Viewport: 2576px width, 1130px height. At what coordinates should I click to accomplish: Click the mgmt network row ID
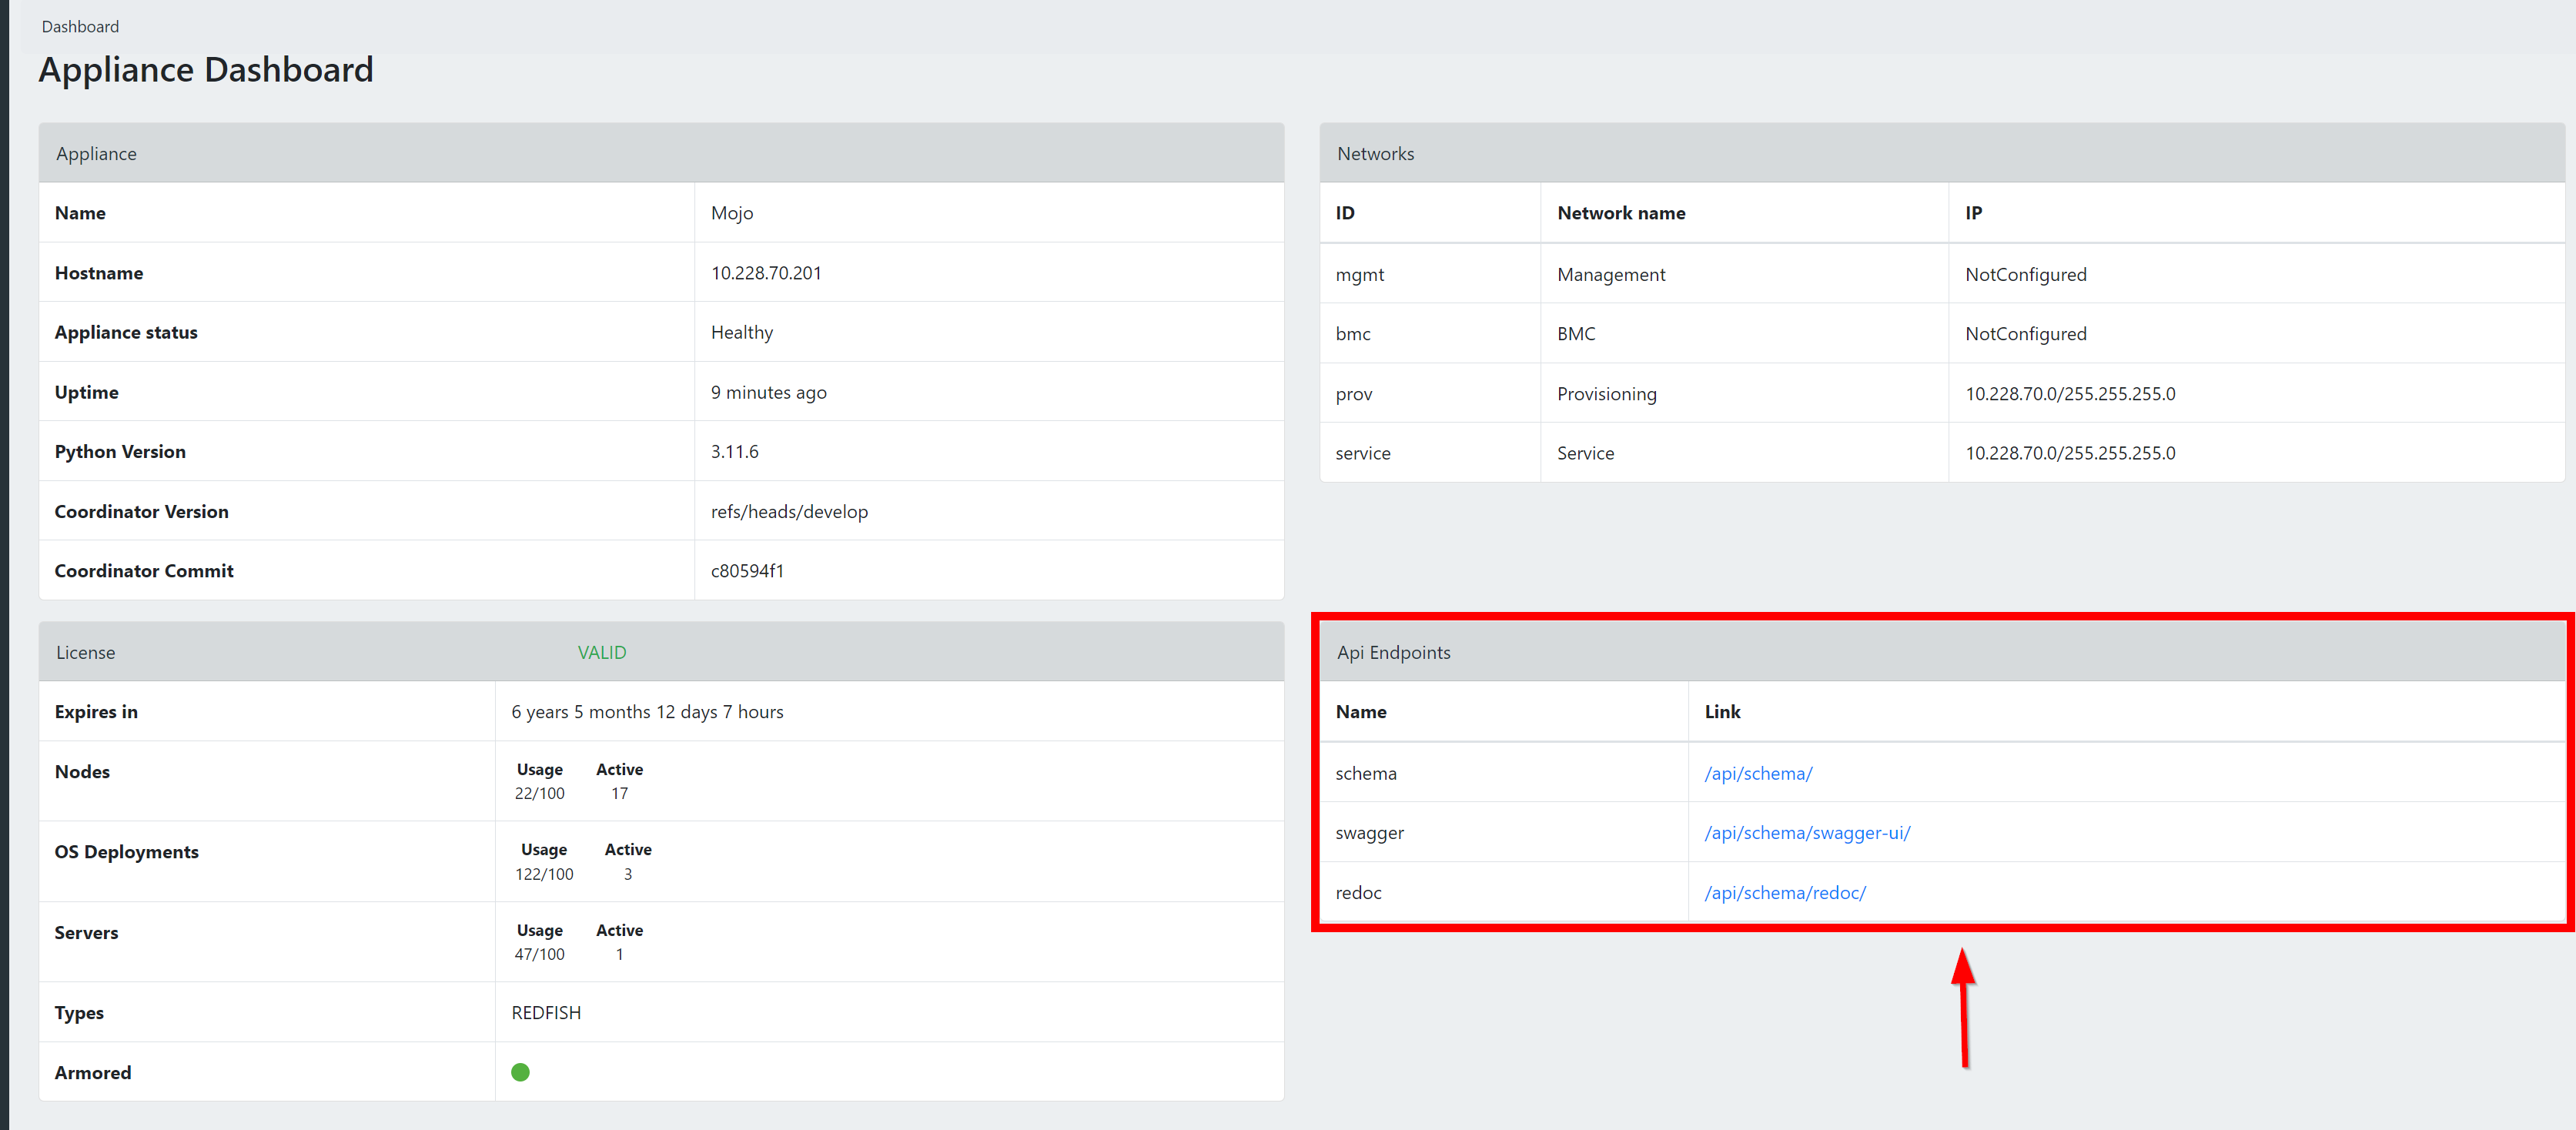(x=1359, y=274)
